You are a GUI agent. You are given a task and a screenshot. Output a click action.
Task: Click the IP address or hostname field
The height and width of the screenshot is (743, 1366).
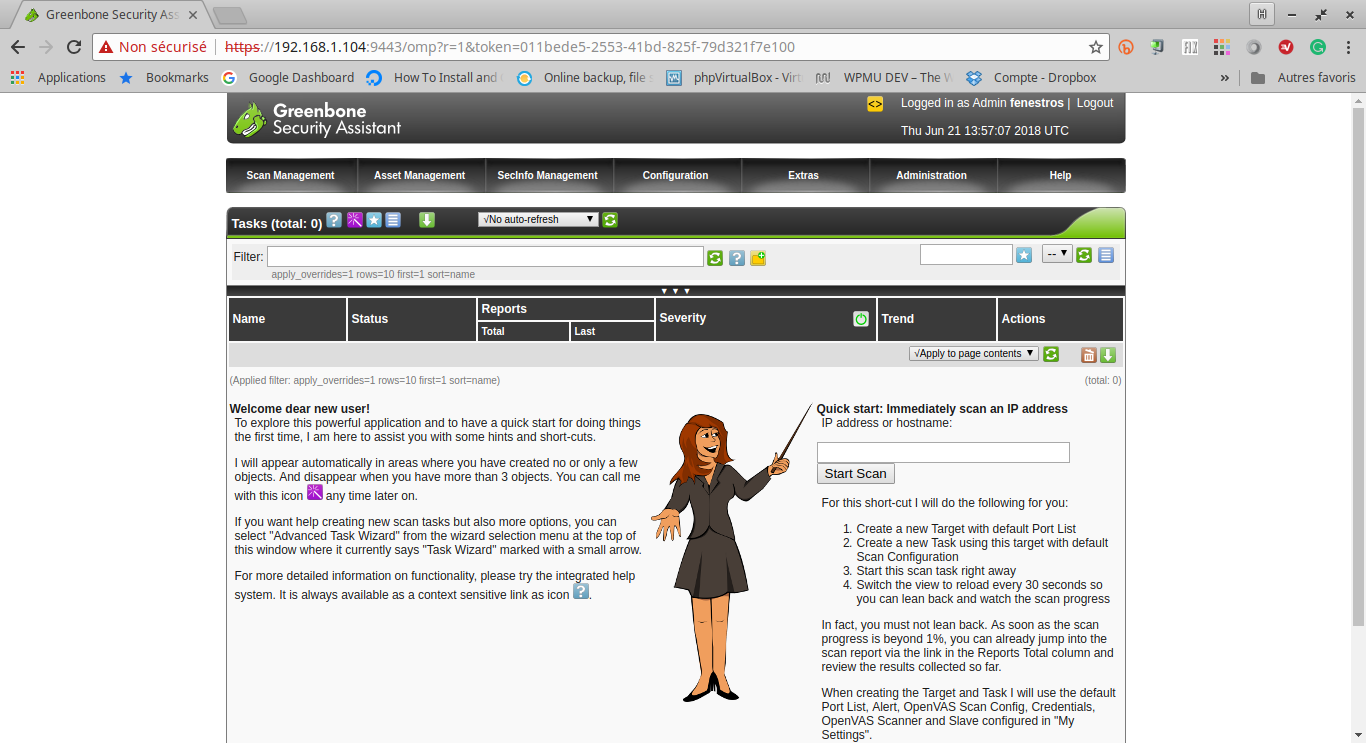pyautogui.click(x=943, y=453)
